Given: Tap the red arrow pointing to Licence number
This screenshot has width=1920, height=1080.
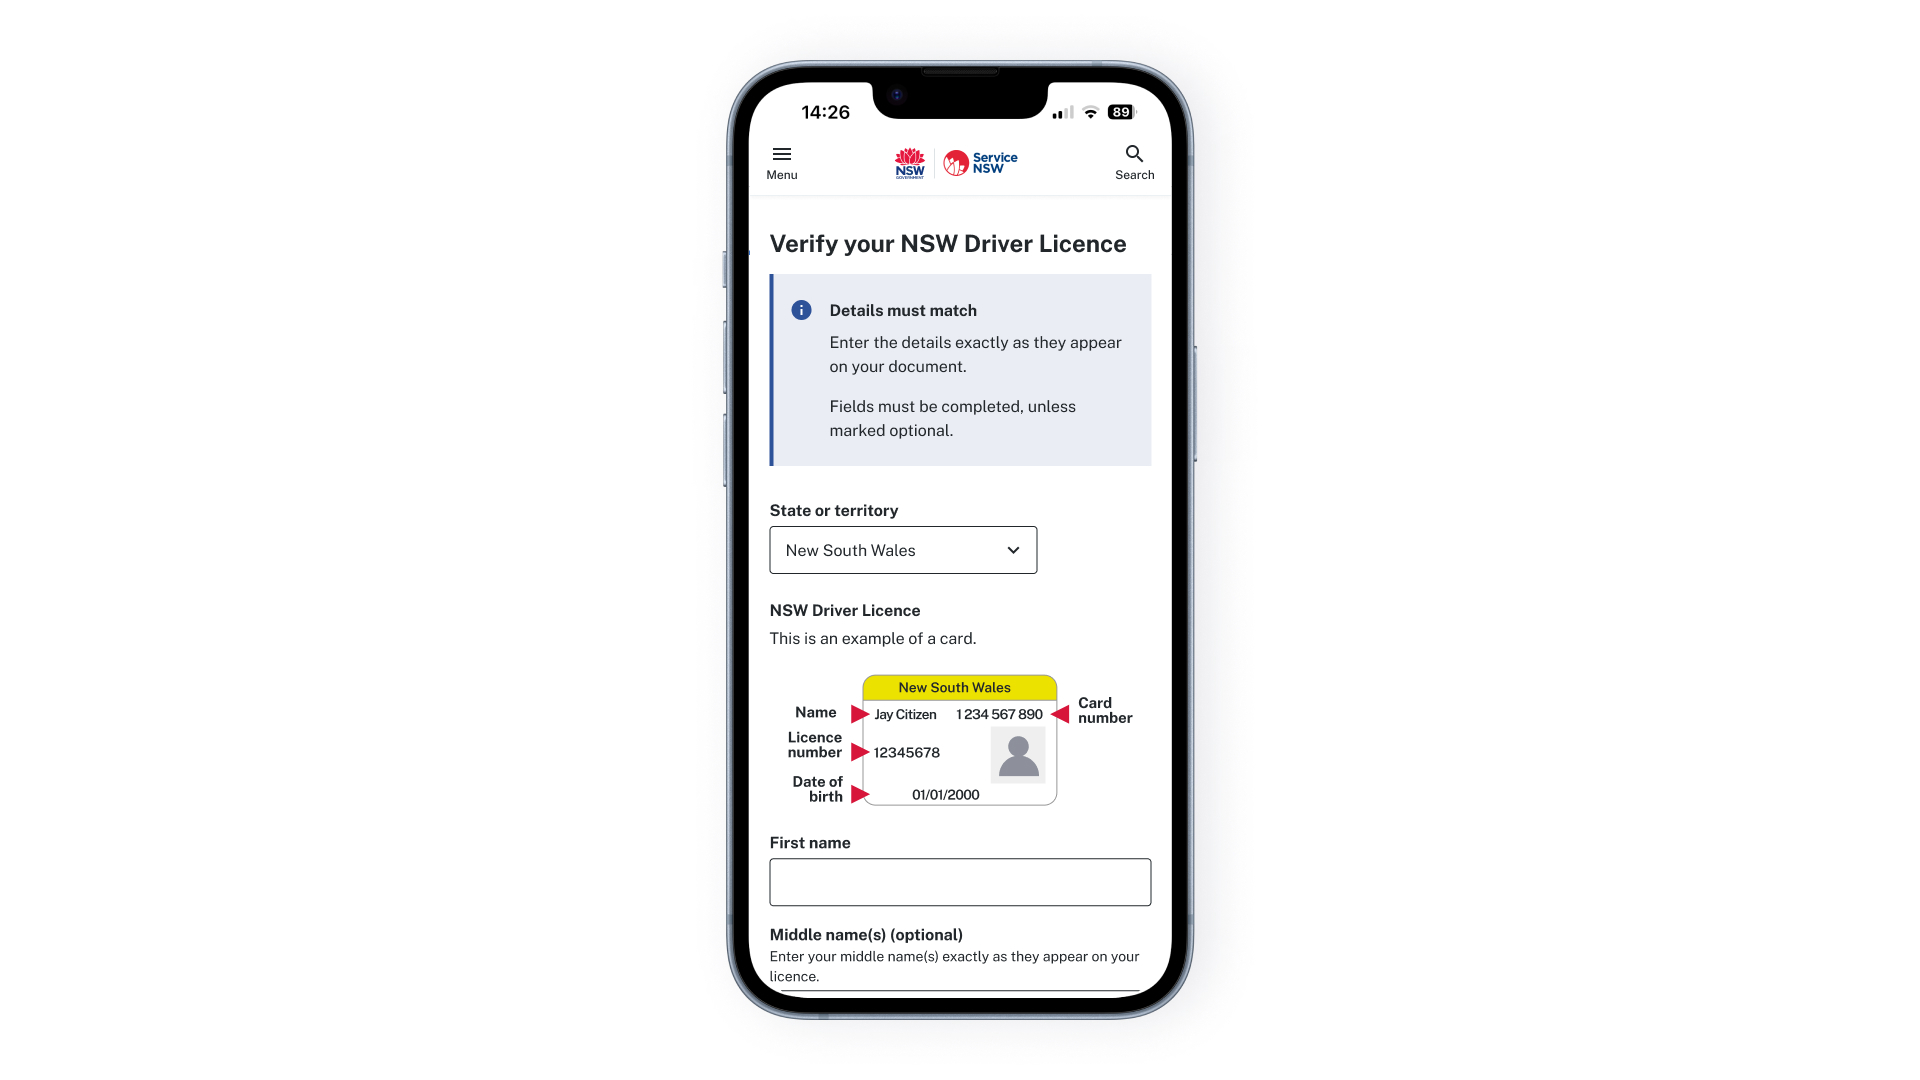Looking at the screenshot, I should [x=856, y=752].
